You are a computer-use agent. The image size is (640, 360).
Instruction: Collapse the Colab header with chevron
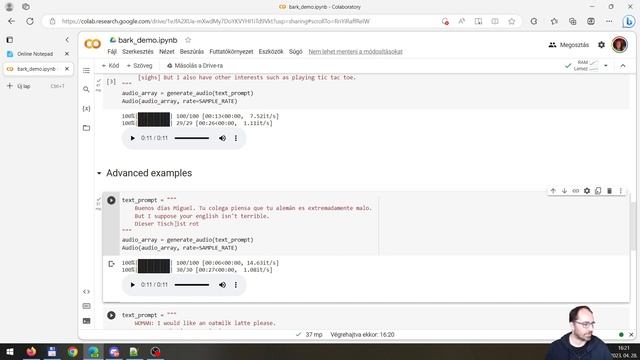[x=623, y=66]
